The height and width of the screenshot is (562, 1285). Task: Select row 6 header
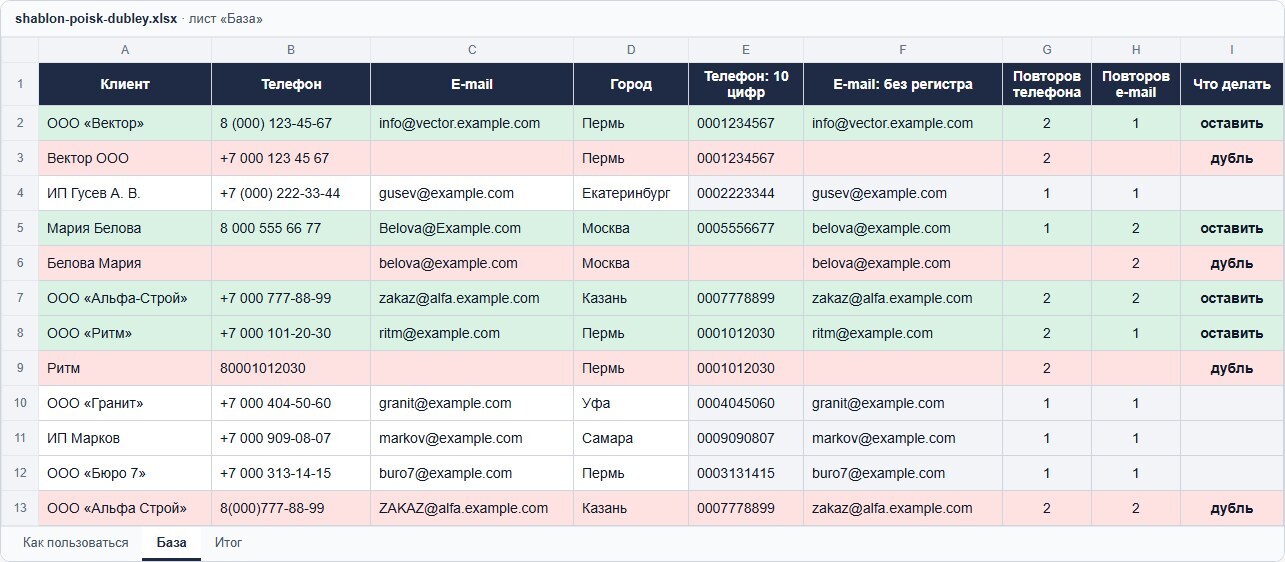click(20, 263)
